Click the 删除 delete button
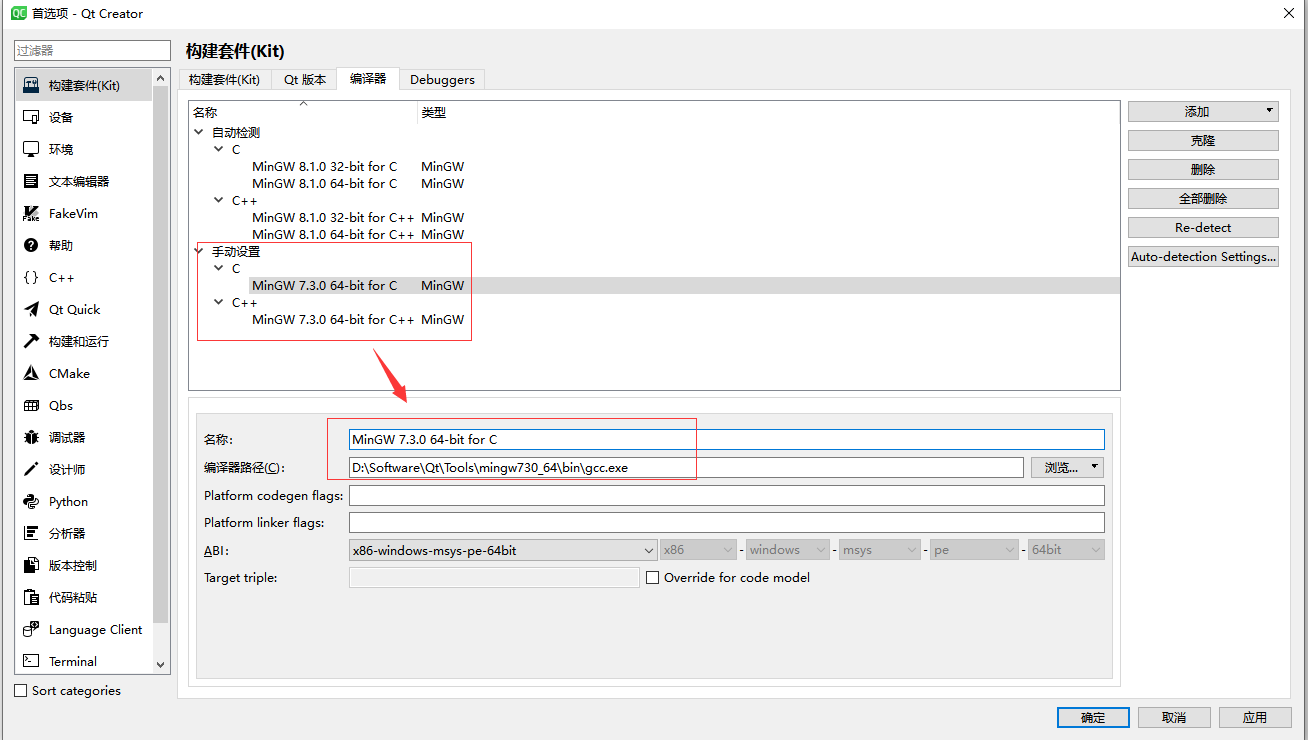This screenshot has height=740, width=1308. 1203,169
